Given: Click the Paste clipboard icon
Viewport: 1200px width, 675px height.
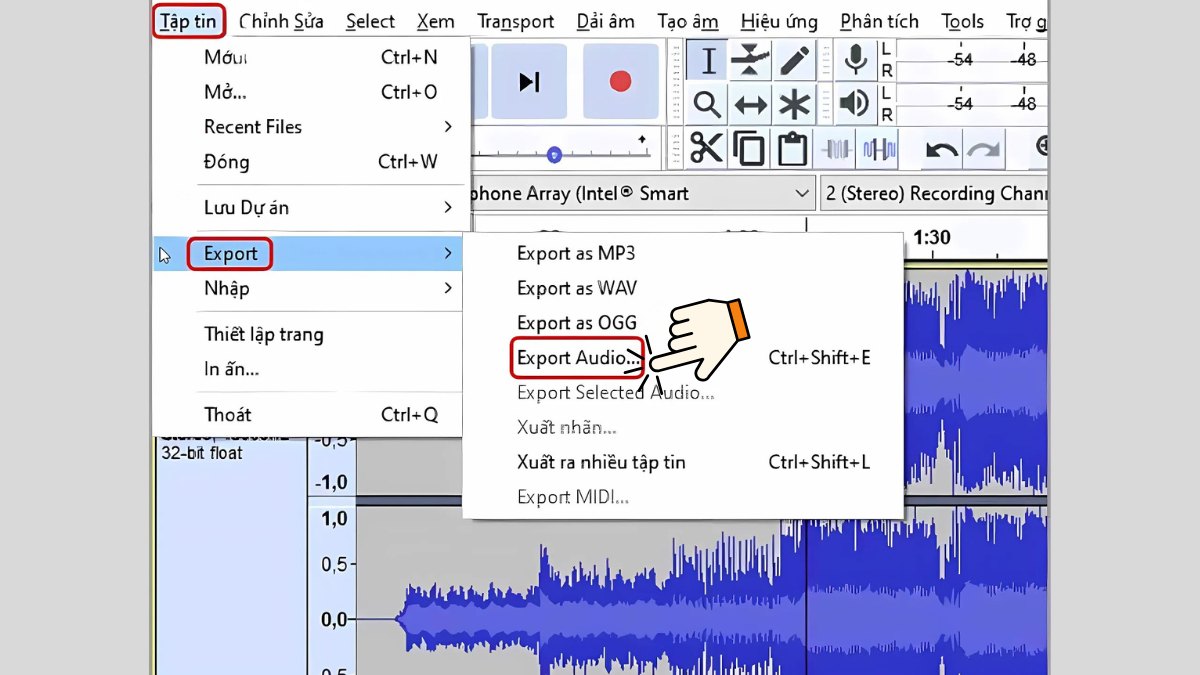Looking at the screenshot, I should (793, 149).
